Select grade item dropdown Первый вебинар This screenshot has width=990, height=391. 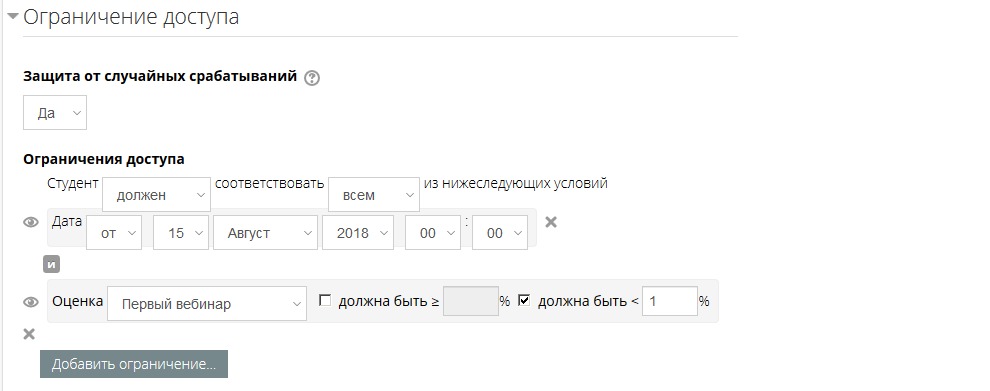coord(207,303)
